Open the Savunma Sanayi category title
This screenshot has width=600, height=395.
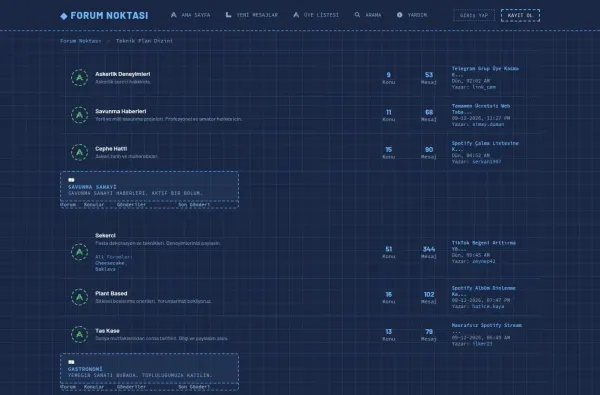92,187
